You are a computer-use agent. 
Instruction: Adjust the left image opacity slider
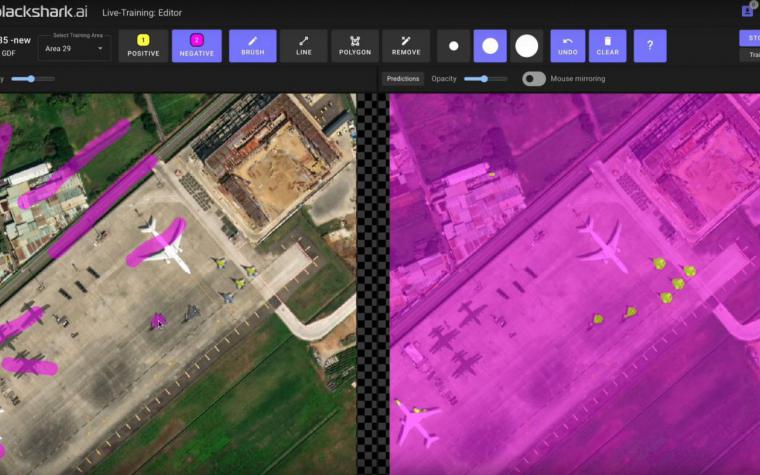[x=32, y=79]
